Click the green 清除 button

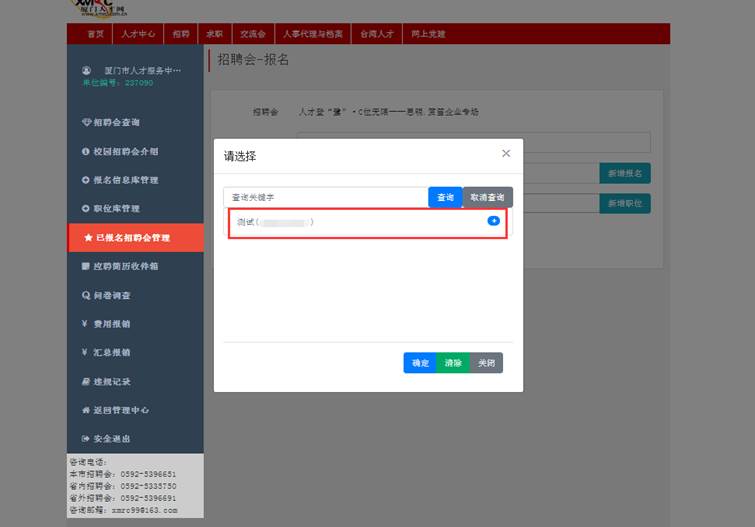tap(453, 363)
